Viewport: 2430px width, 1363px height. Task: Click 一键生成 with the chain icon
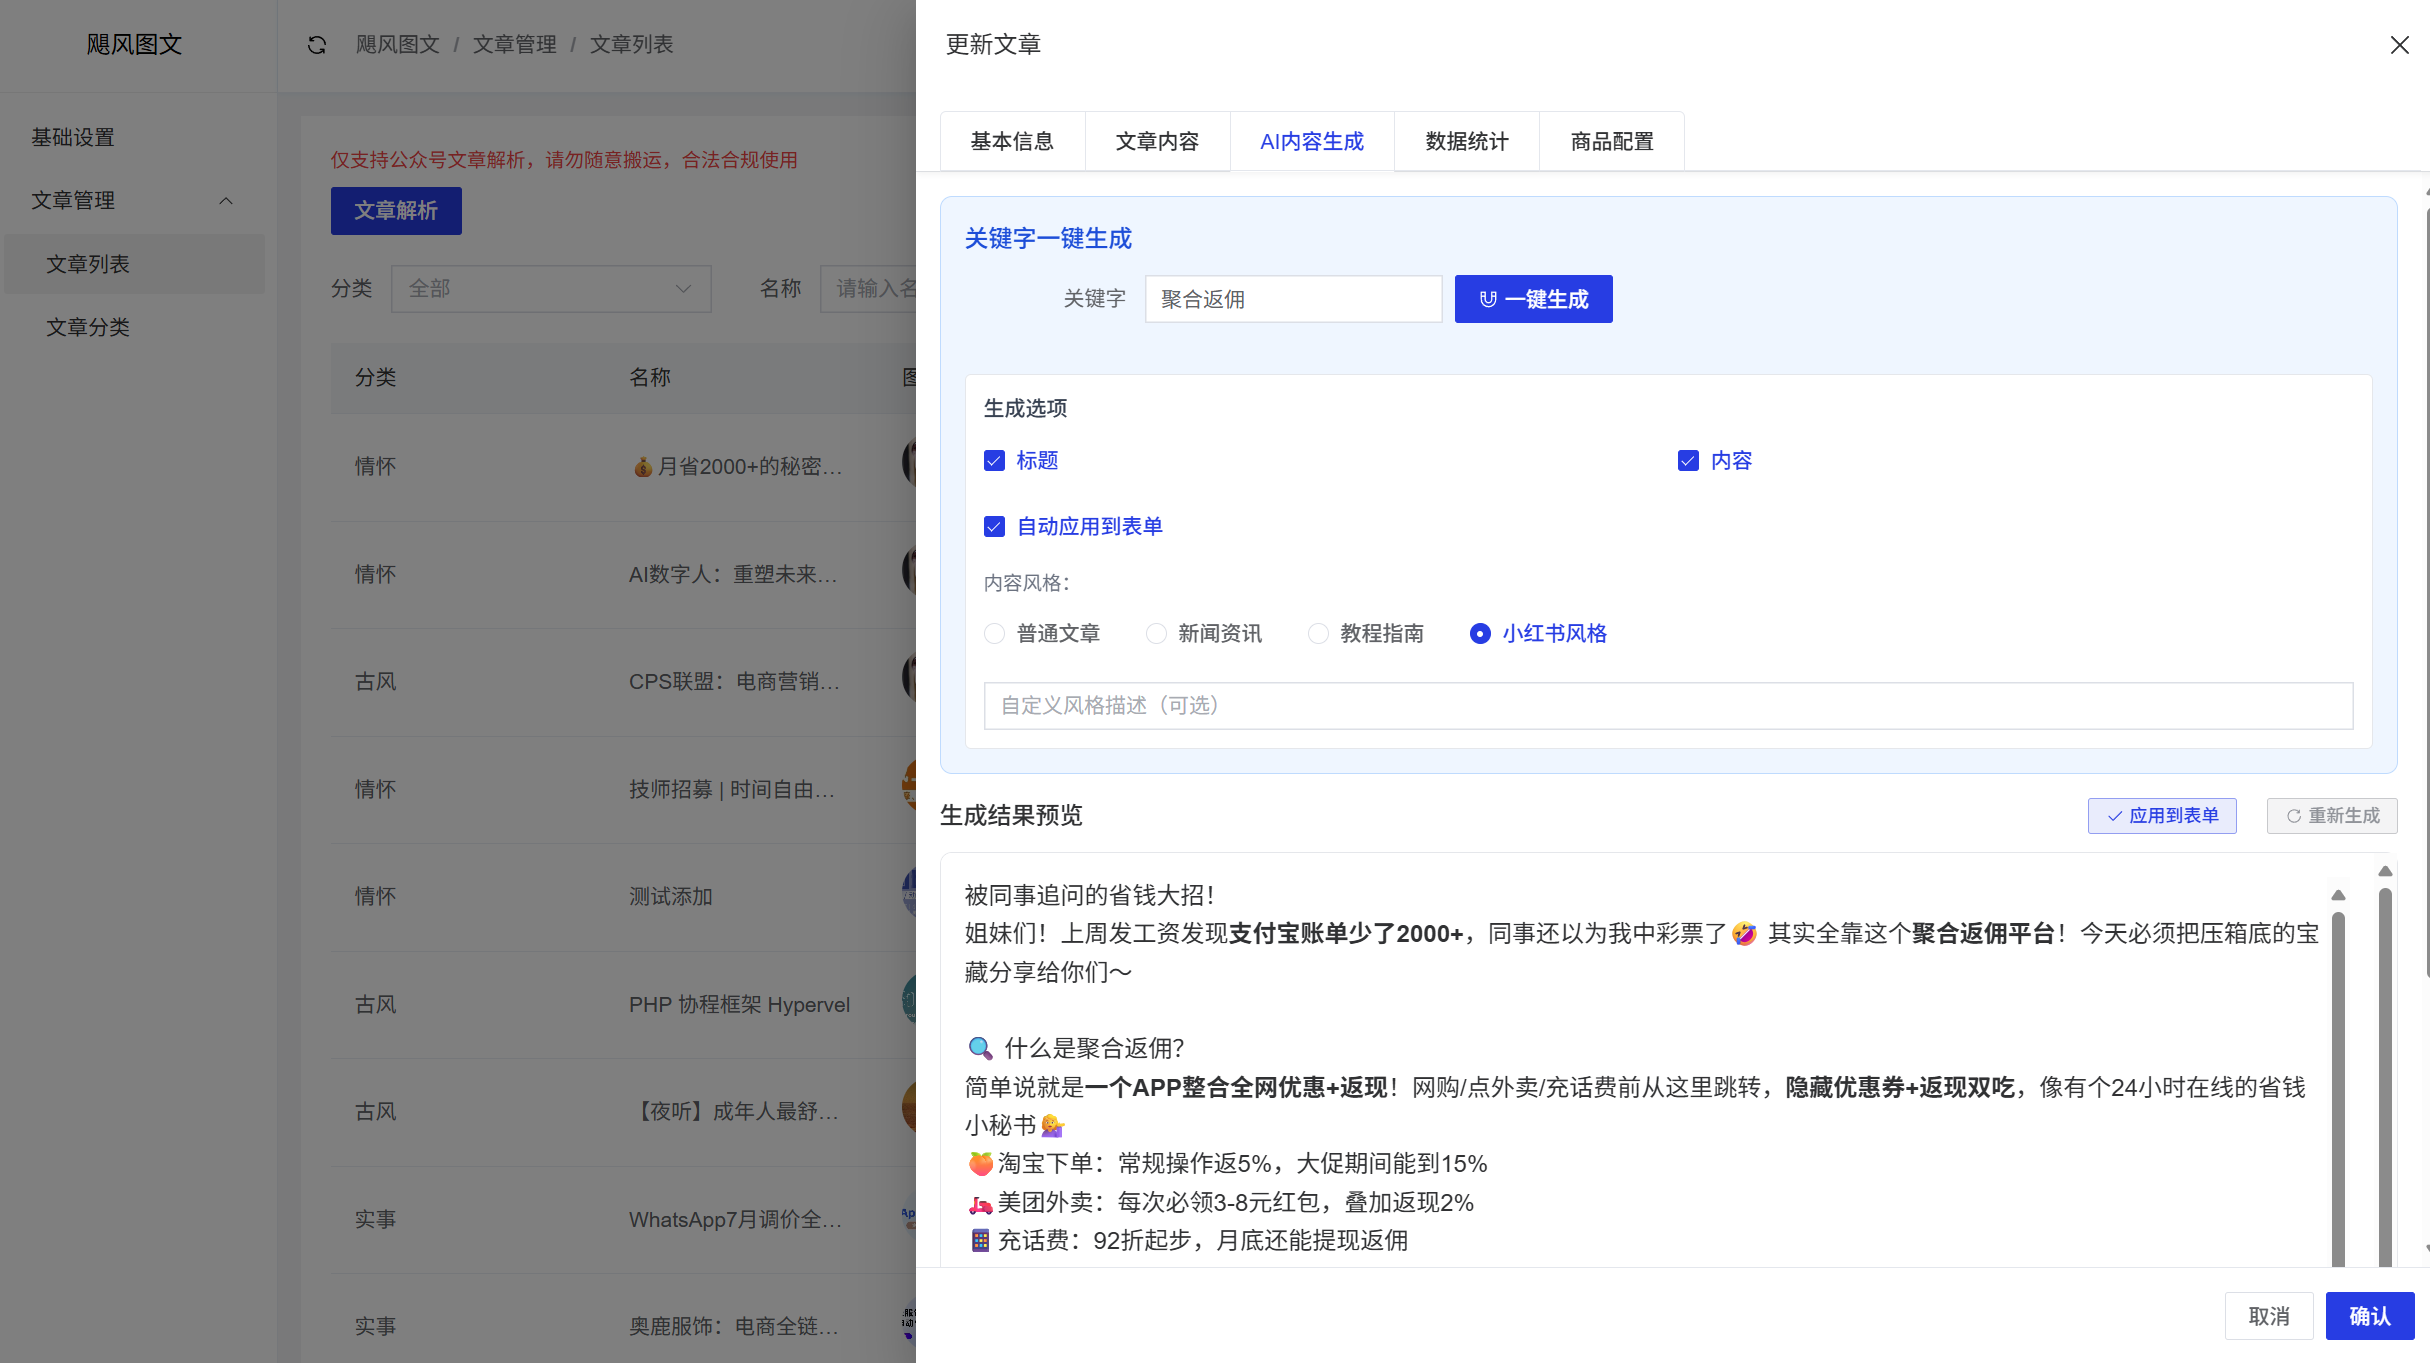click(x=1533, y=298)
